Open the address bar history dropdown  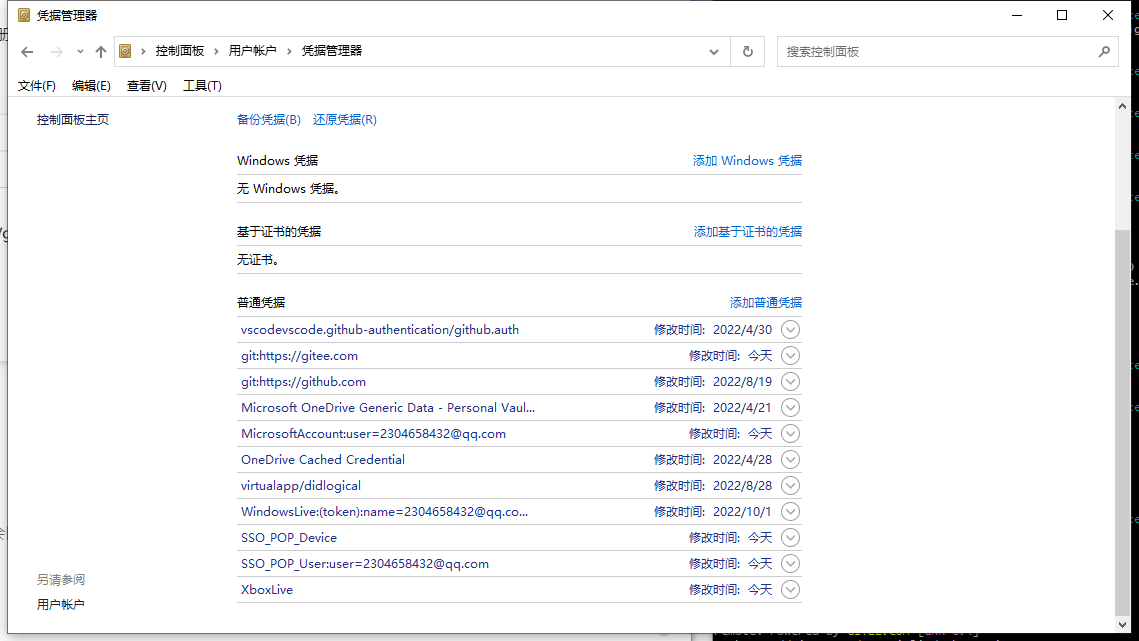[713, 52]
